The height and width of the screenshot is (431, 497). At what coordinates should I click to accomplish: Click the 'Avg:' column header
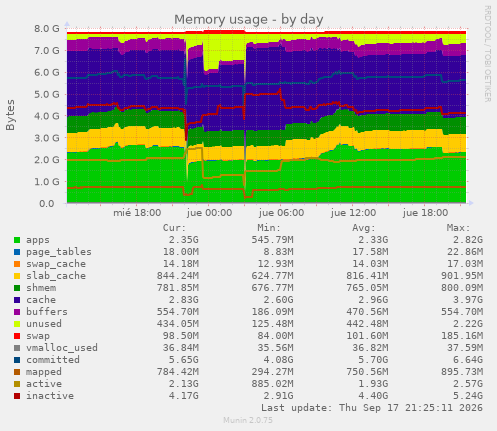[363, 228]
